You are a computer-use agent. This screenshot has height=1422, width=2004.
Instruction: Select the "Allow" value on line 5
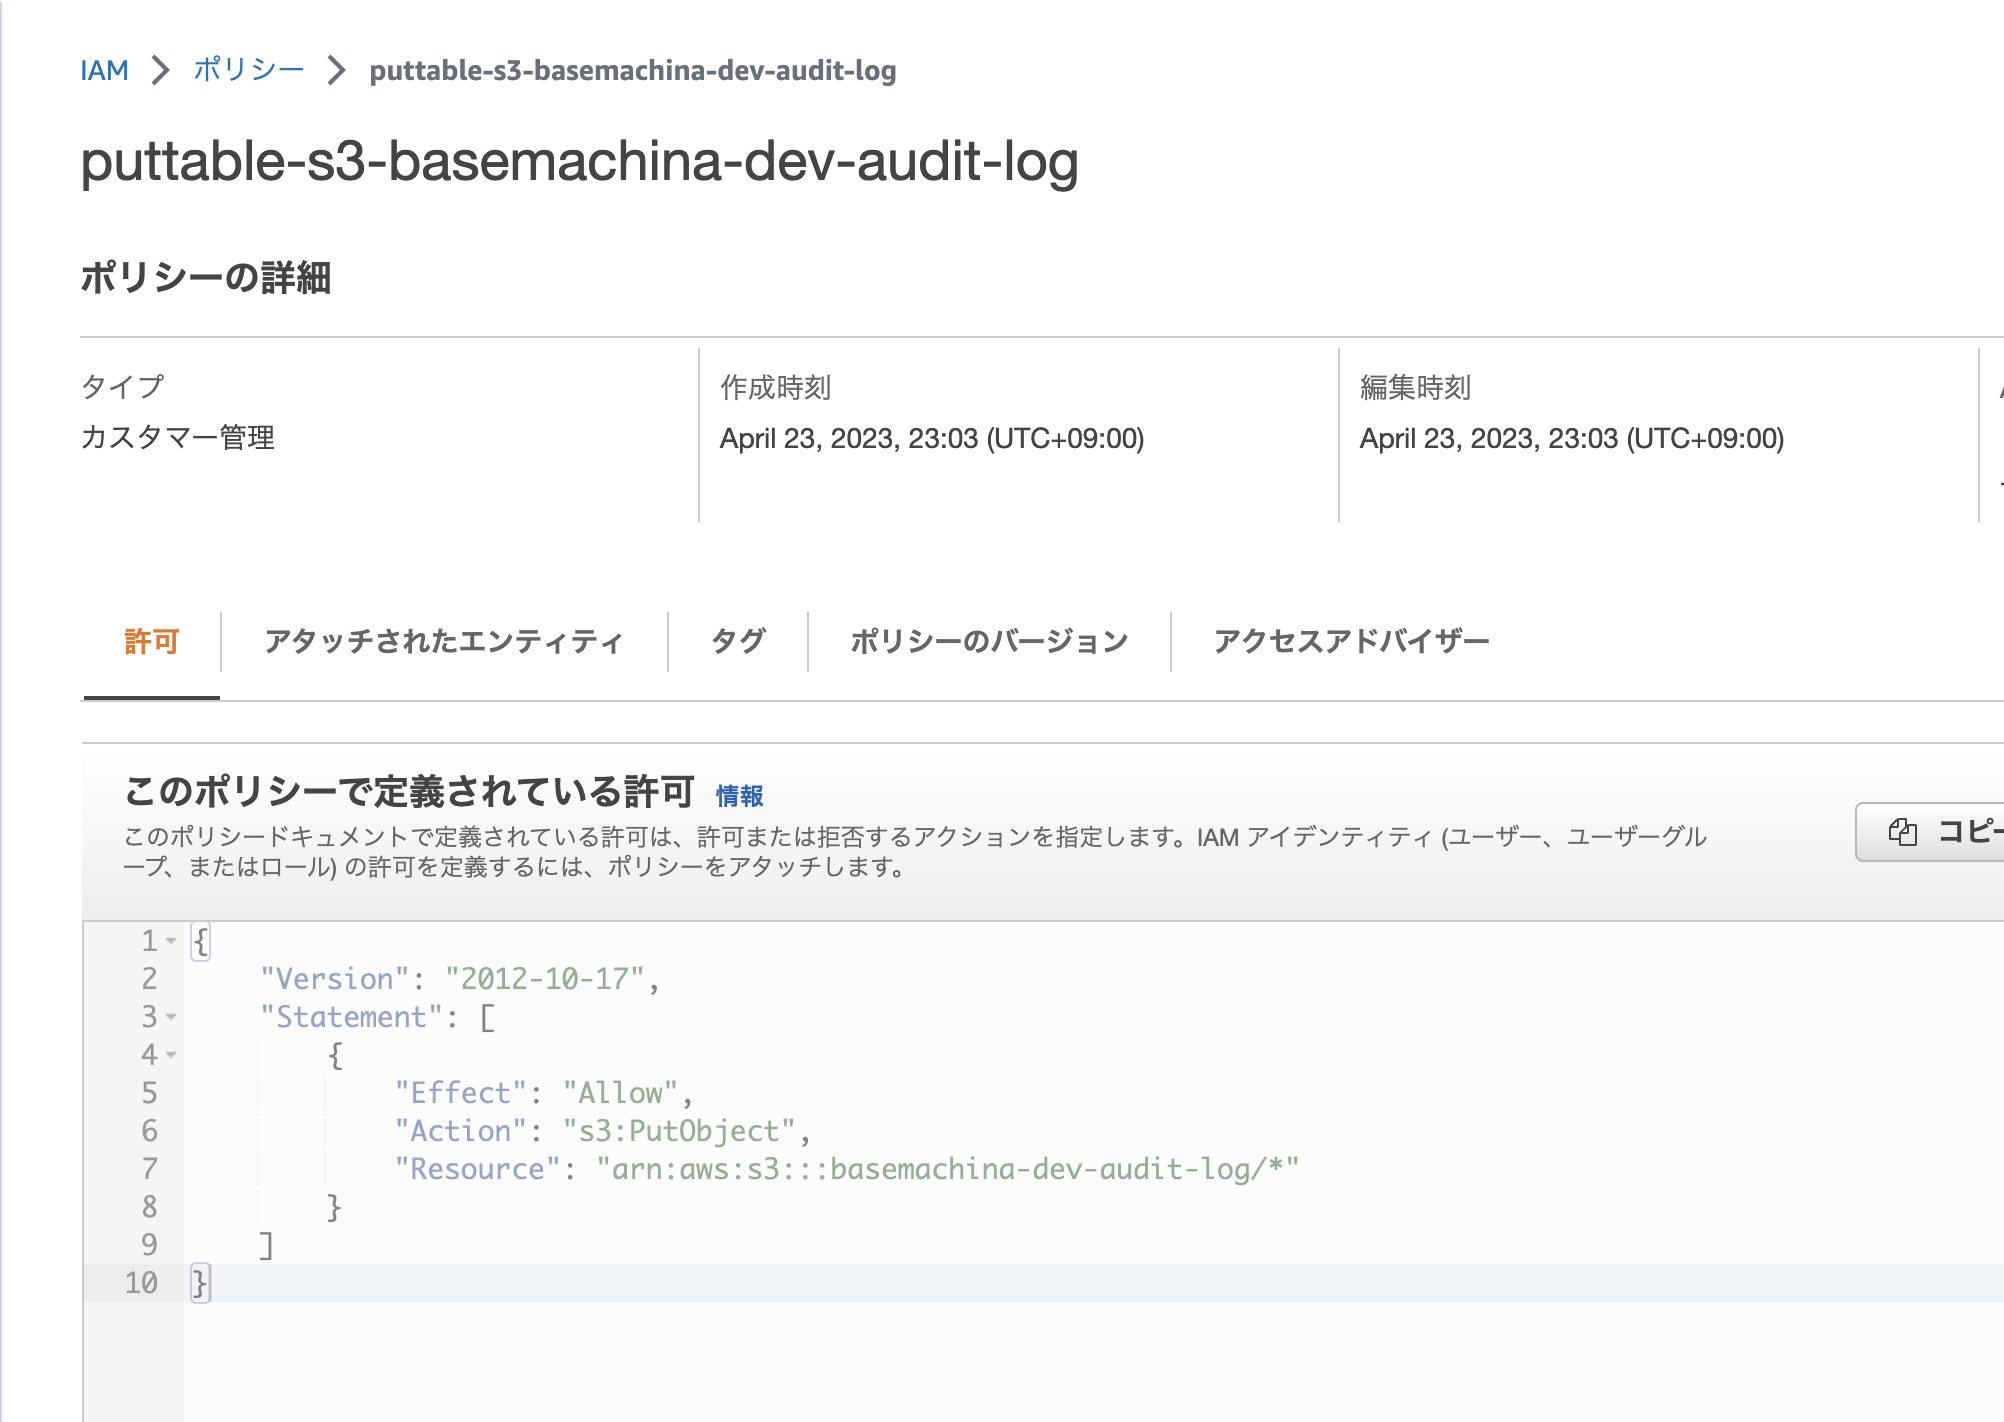pos(621,1093)
